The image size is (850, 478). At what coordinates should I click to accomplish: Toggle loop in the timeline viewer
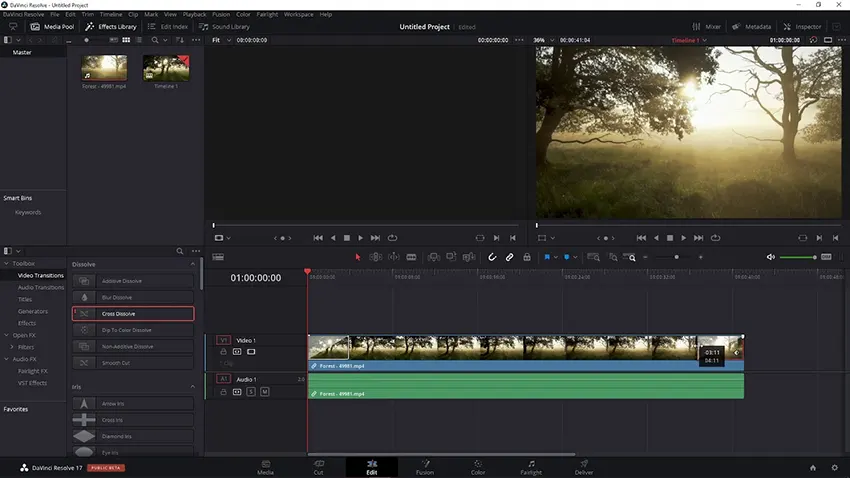coord(716,238)
